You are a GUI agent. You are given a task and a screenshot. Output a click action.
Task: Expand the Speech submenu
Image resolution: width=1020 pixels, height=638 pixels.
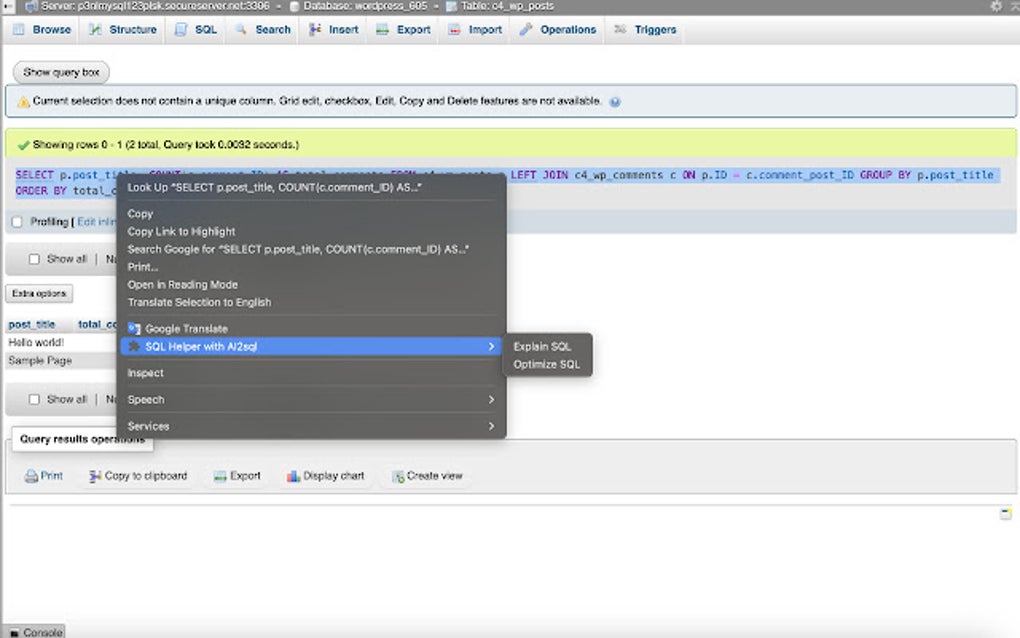146,399
